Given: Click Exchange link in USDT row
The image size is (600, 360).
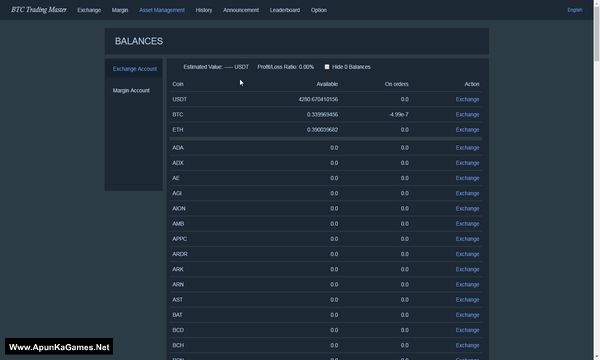Looking at the screenshot, I should [x=467, y=99].
